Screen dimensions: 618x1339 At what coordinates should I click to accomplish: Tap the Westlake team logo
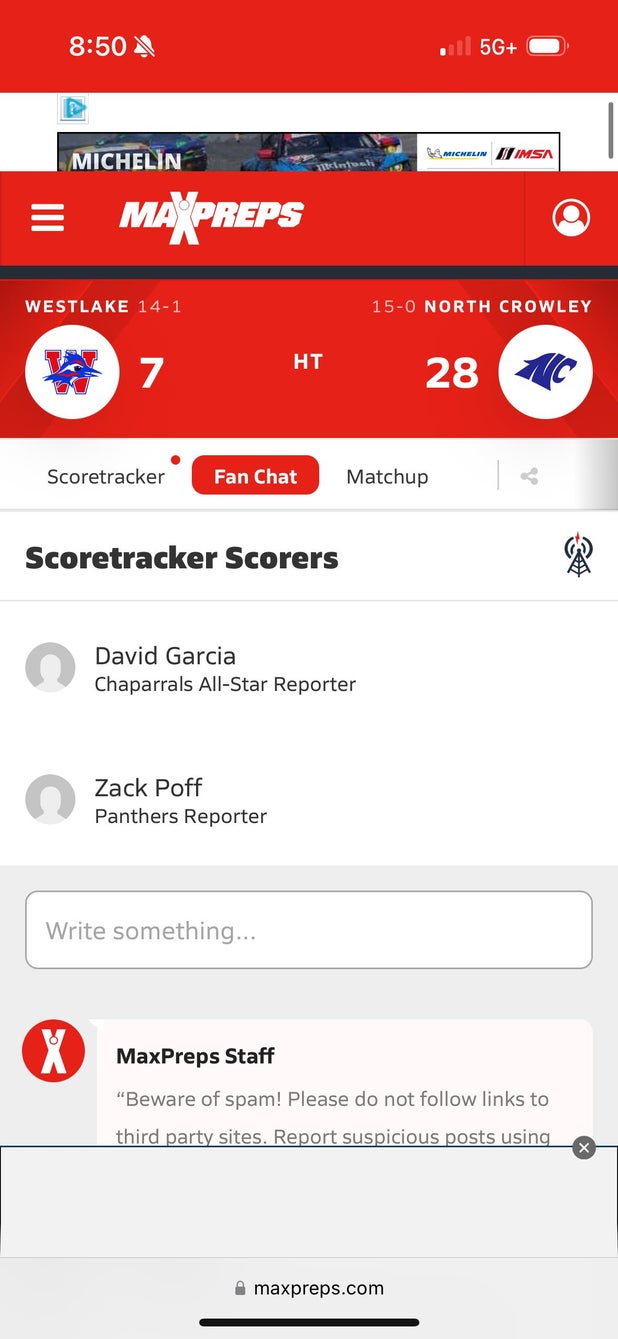72,372
